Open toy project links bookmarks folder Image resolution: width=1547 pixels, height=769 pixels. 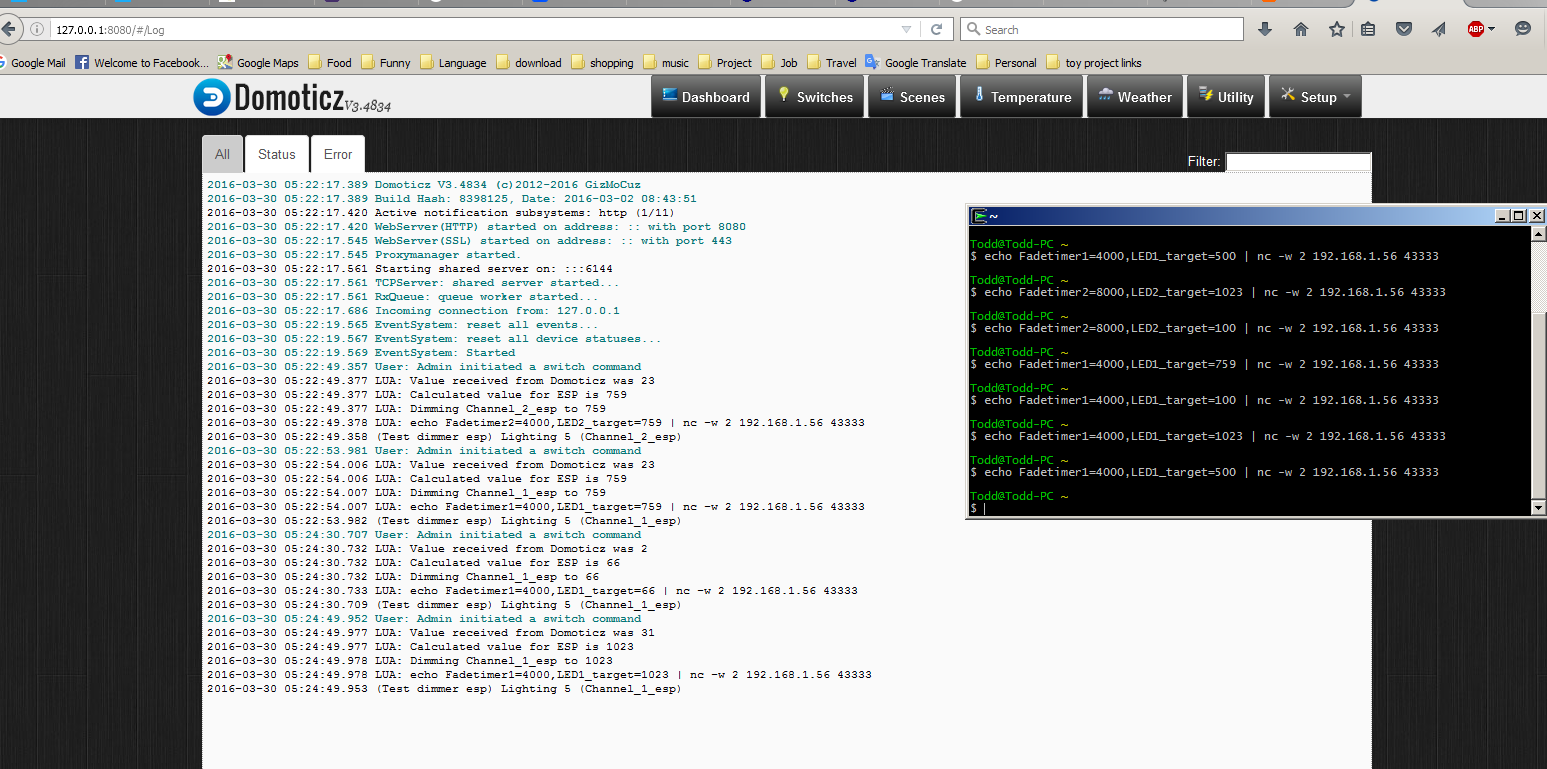[x=1094, y=62]
